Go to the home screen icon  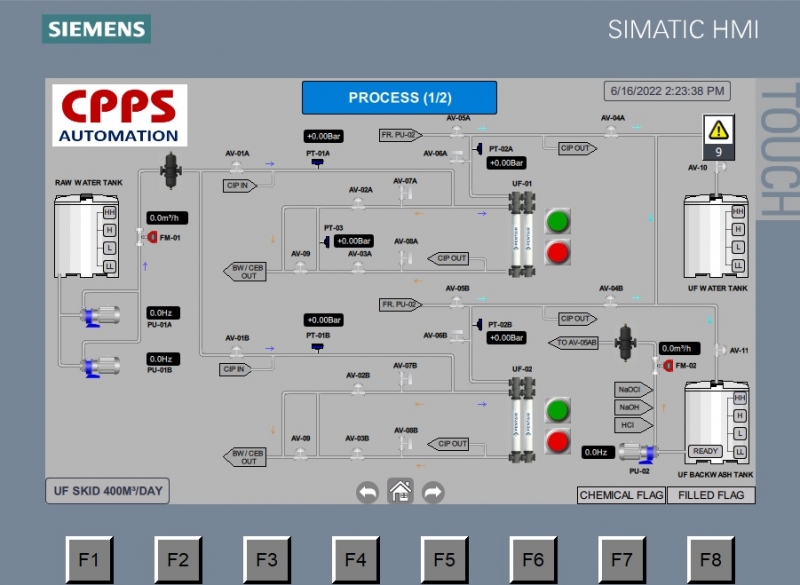tap(400, 491)
